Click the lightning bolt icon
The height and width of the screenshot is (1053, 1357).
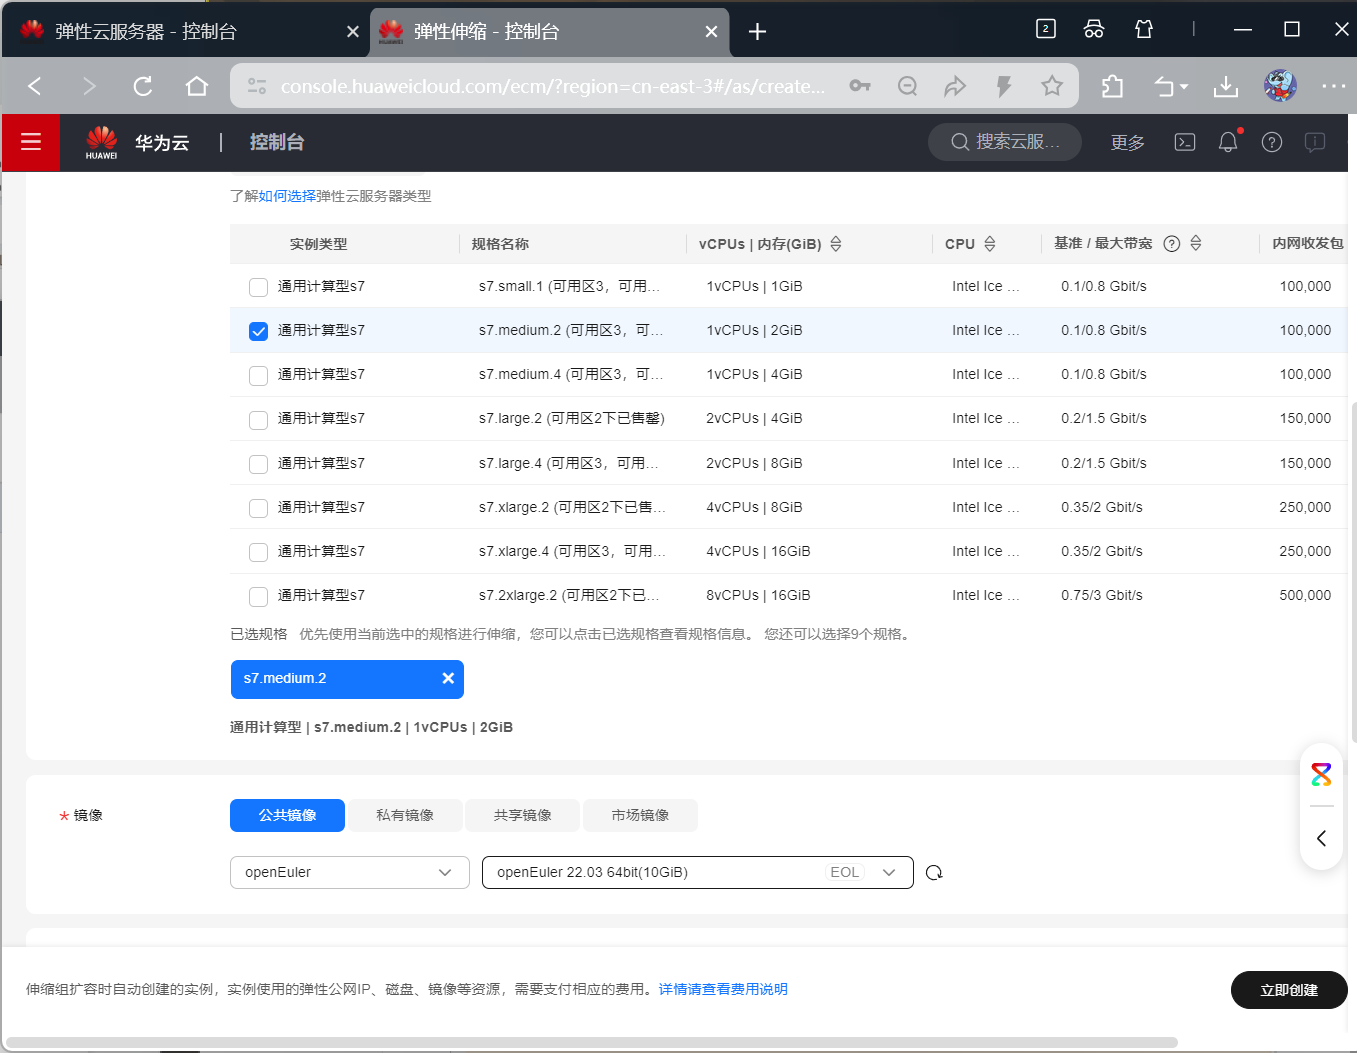[x=1004, y=86]
